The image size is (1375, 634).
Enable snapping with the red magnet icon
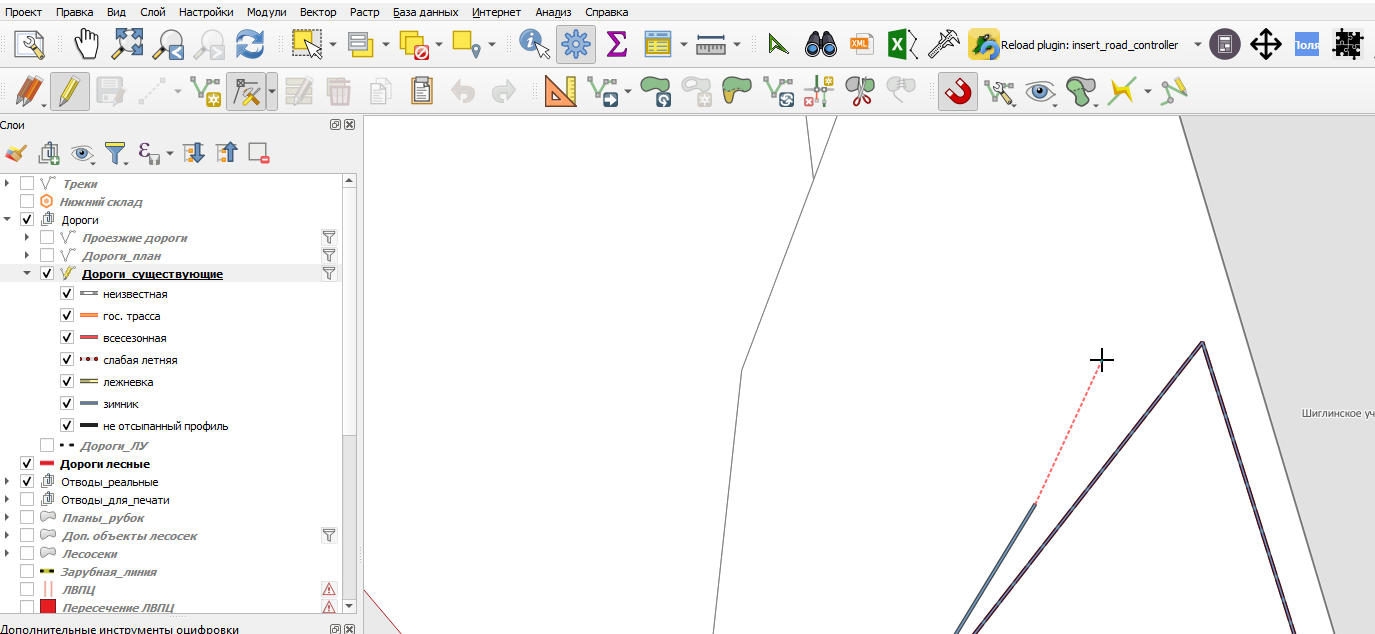(958, 92)
